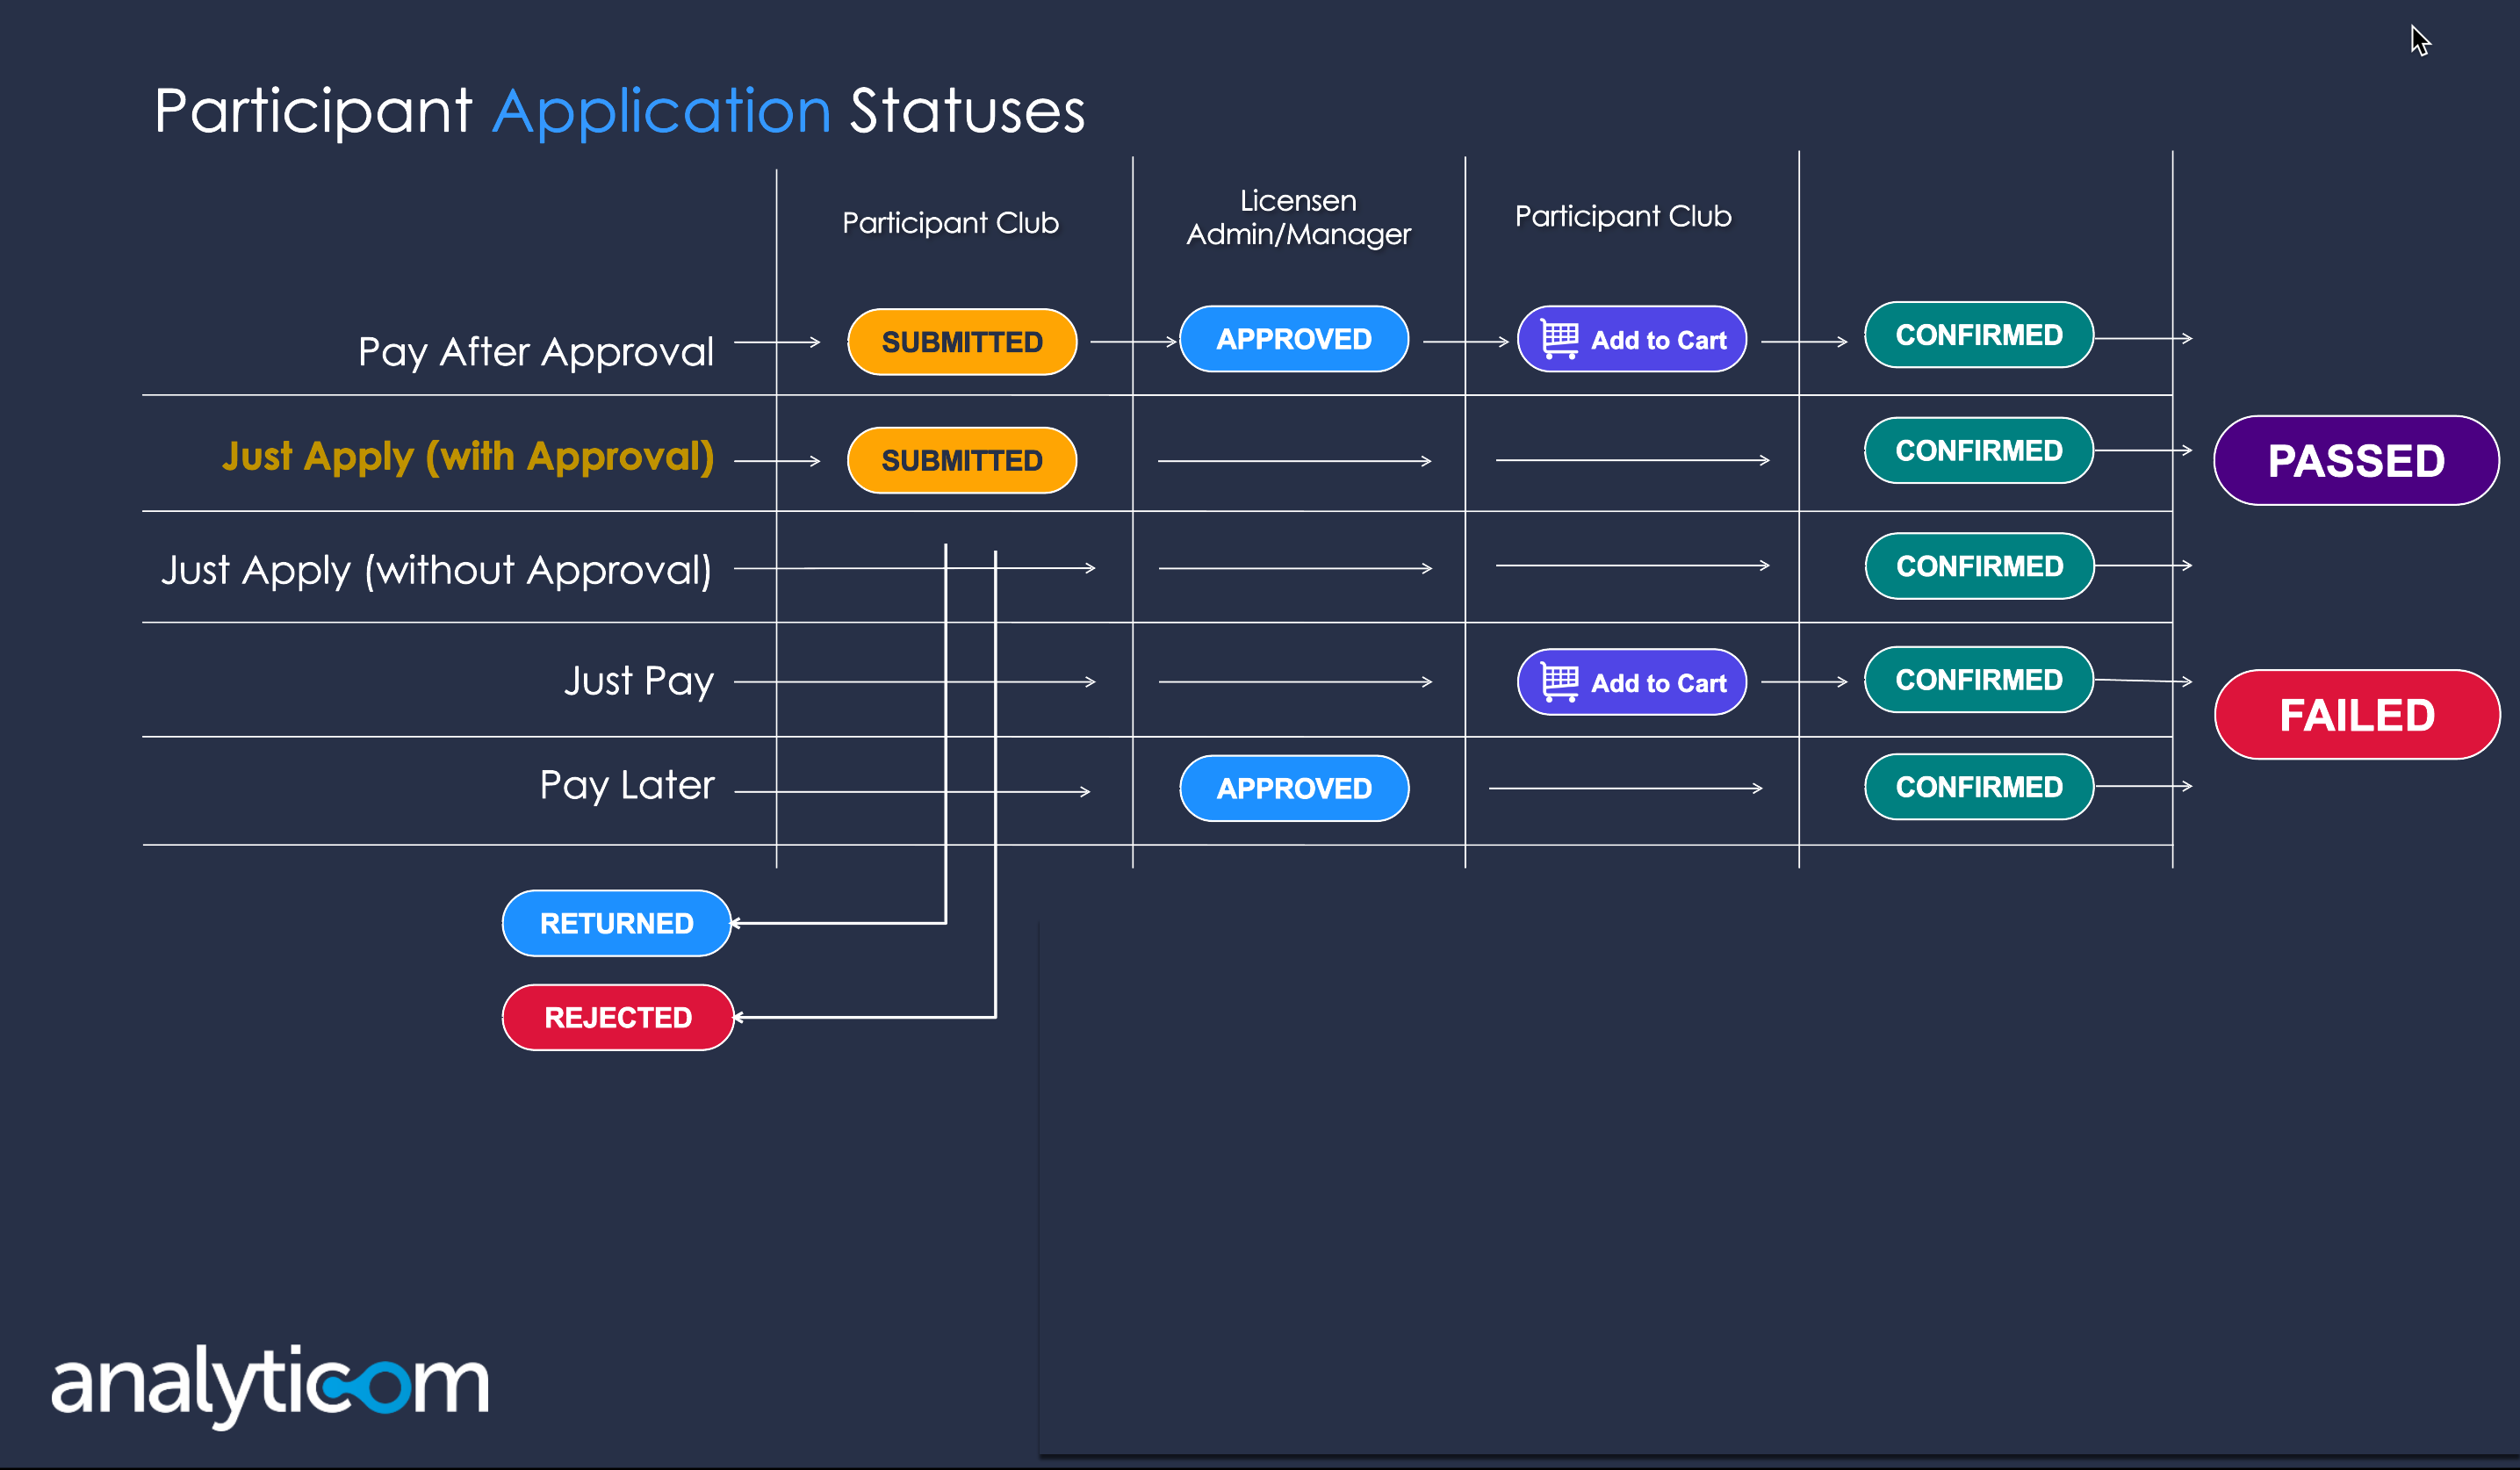2520x1470 pixels.
Task: Click the red FAILED status badge
Action: pyautogui.click(x=2356, y=715)
